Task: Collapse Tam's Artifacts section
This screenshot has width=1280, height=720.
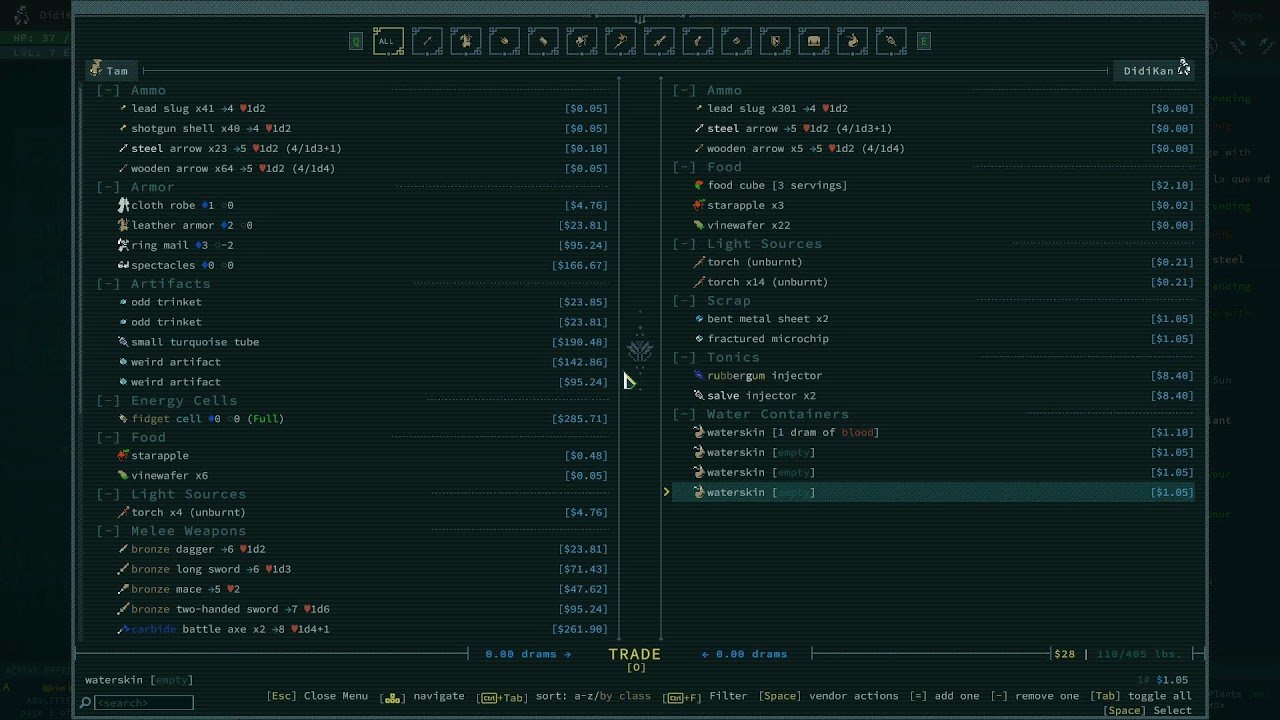Action: coord(108,284)
